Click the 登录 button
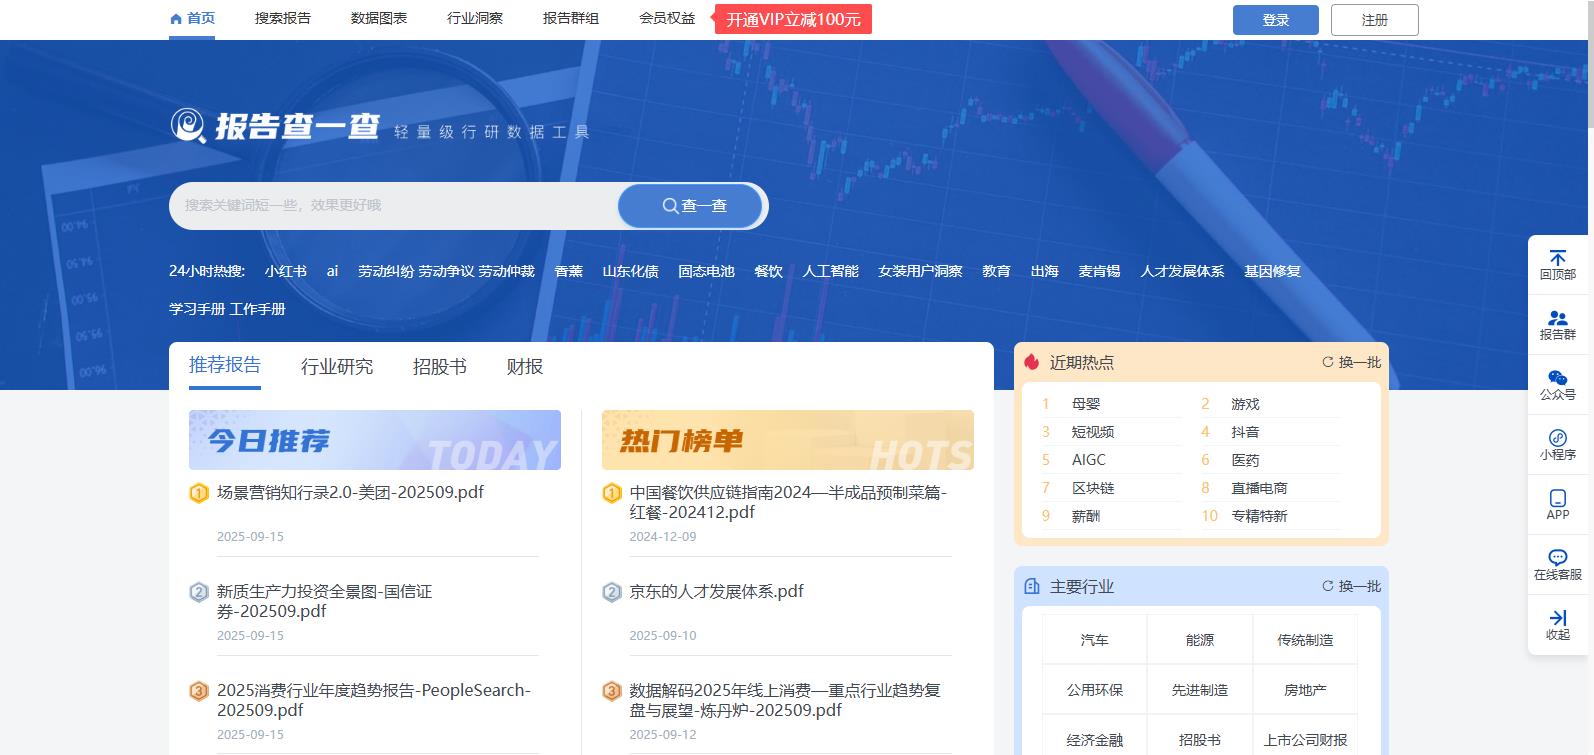The height and width of the screenshot is (755, 1594). pyautogui.click(x=1275, y=20)
